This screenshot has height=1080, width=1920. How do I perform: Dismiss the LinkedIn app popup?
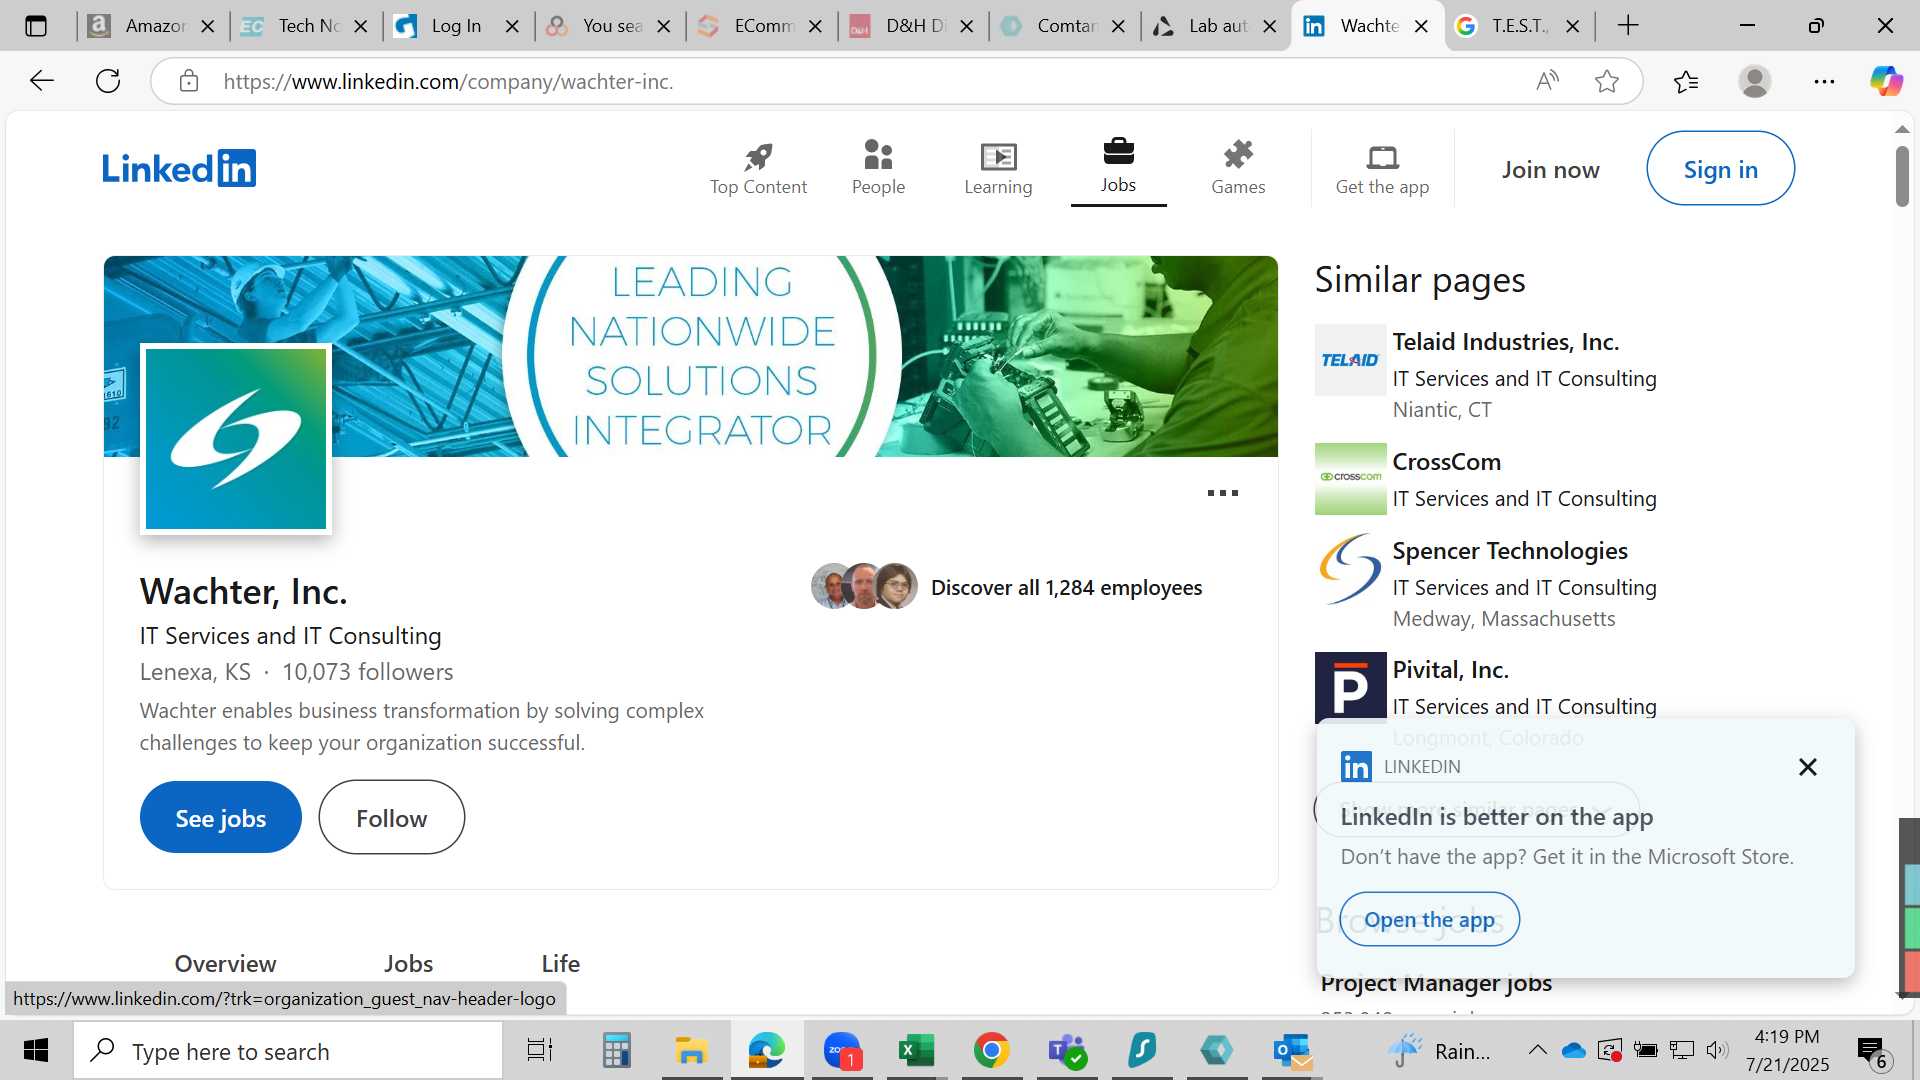pos(1807,767)
